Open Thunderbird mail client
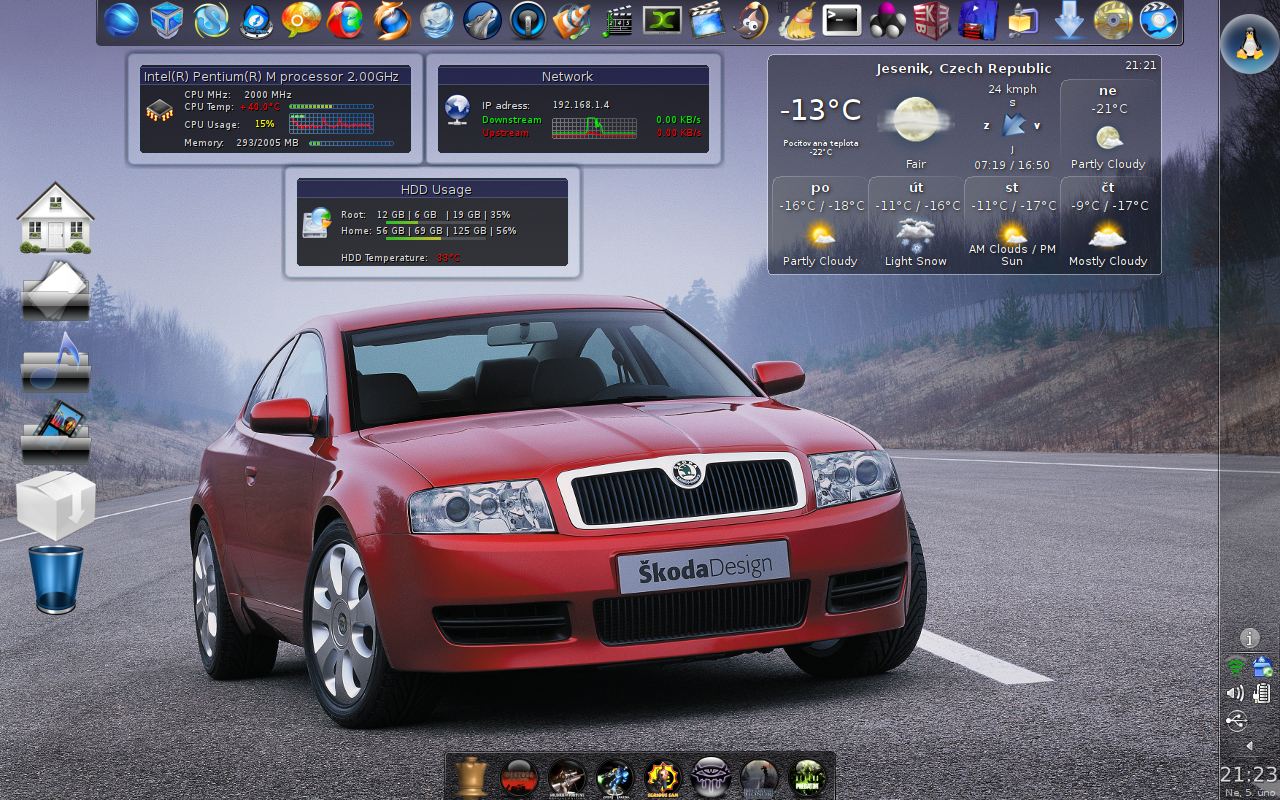 (437, 20)
